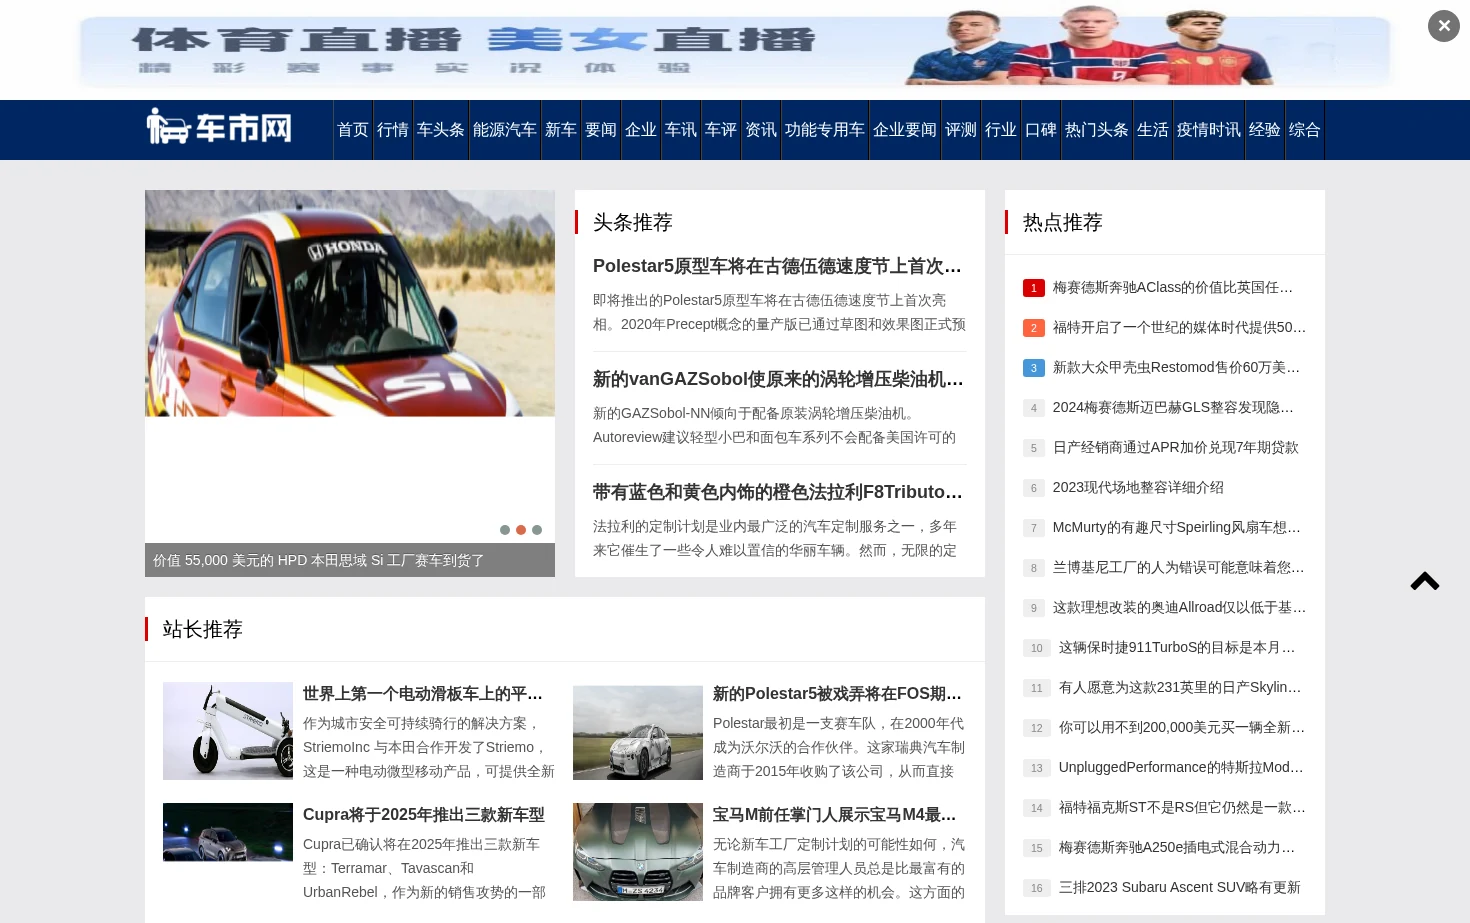The height and width of the screenshot is (923, 1470).
Task: Open the 车评 navigation item
Action: (x=721, y=130)
